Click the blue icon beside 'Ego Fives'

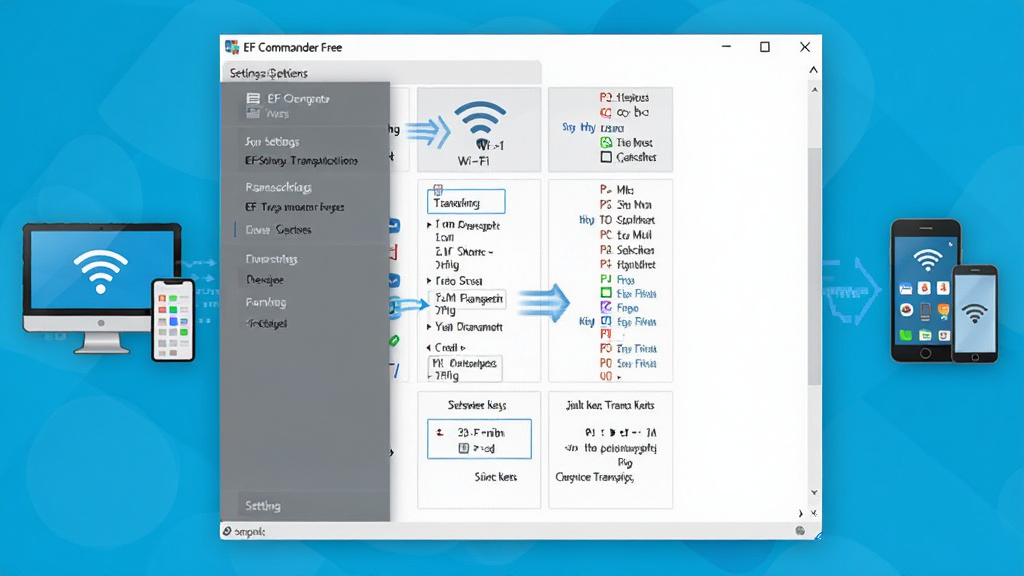[606, 321]
